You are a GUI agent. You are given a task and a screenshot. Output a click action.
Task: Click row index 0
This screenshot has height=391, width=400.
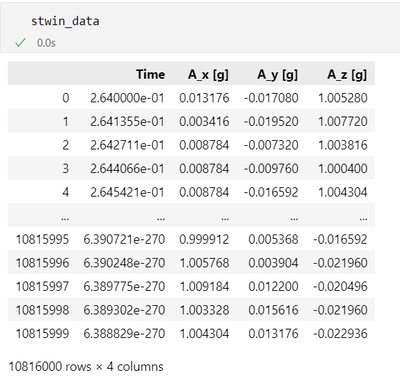66,98
